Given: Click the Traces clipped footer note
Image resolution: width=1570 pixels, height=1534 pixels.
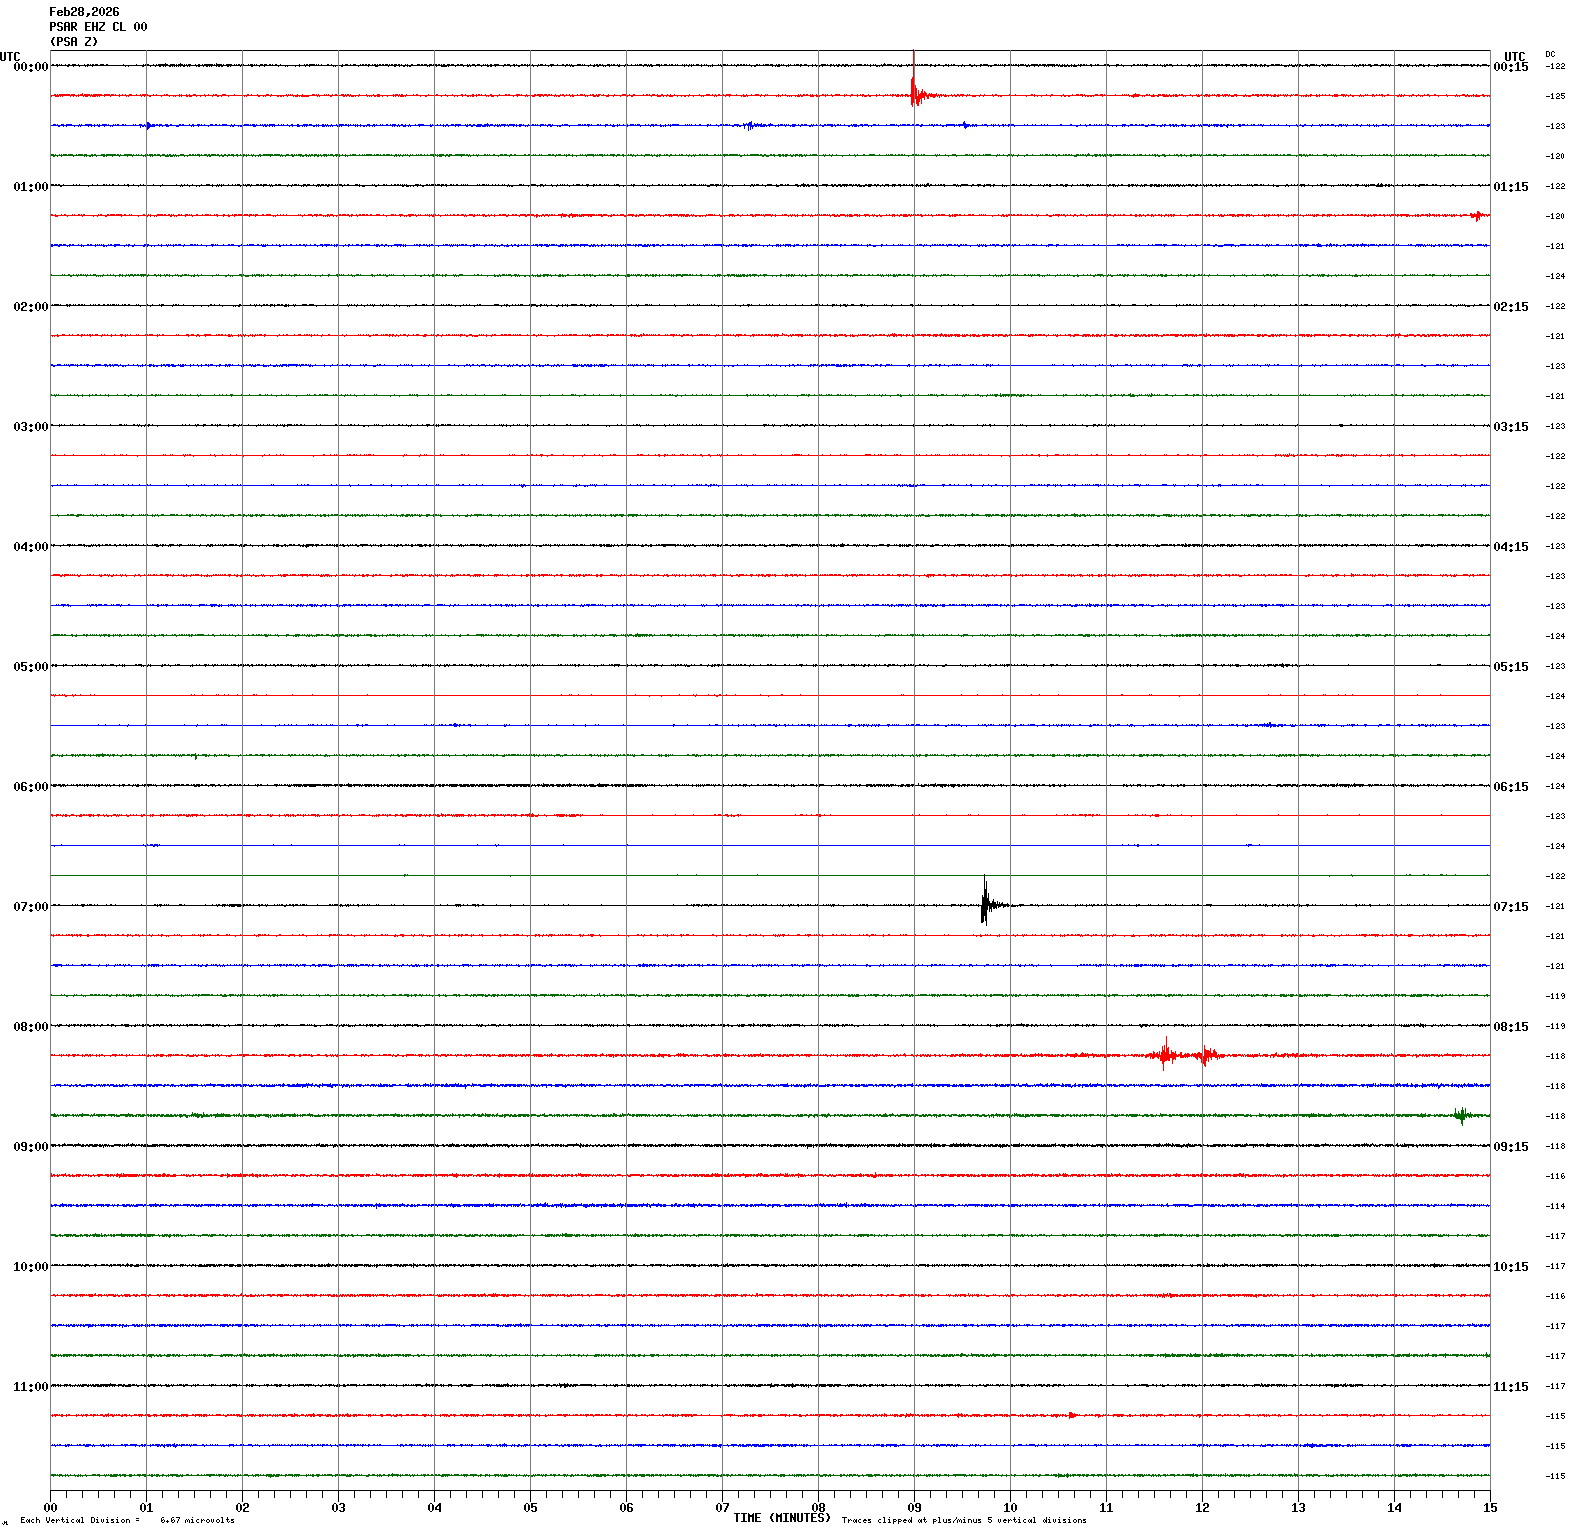Looking at the screenshot, I should point(963,1520).
